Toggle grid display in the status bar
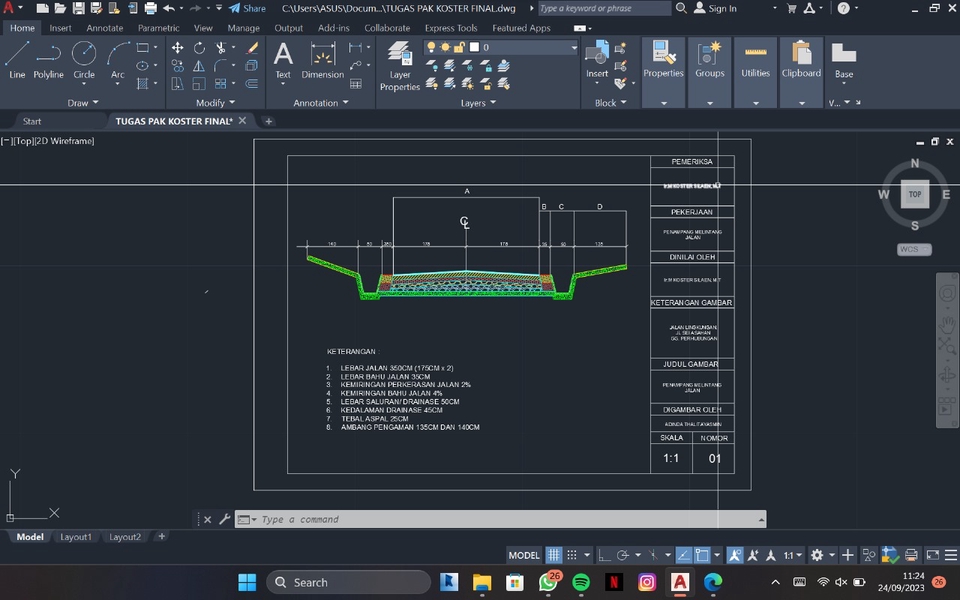This screenshot has height=600, width=960. point(554,554)
